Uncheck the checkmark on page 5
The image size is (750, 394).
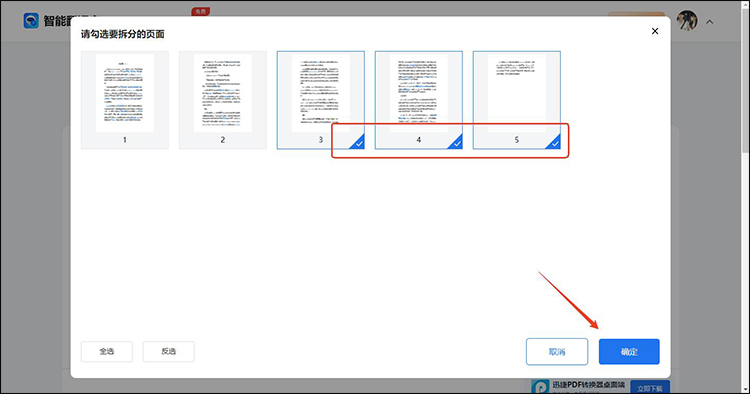click(x=554, y=142)
